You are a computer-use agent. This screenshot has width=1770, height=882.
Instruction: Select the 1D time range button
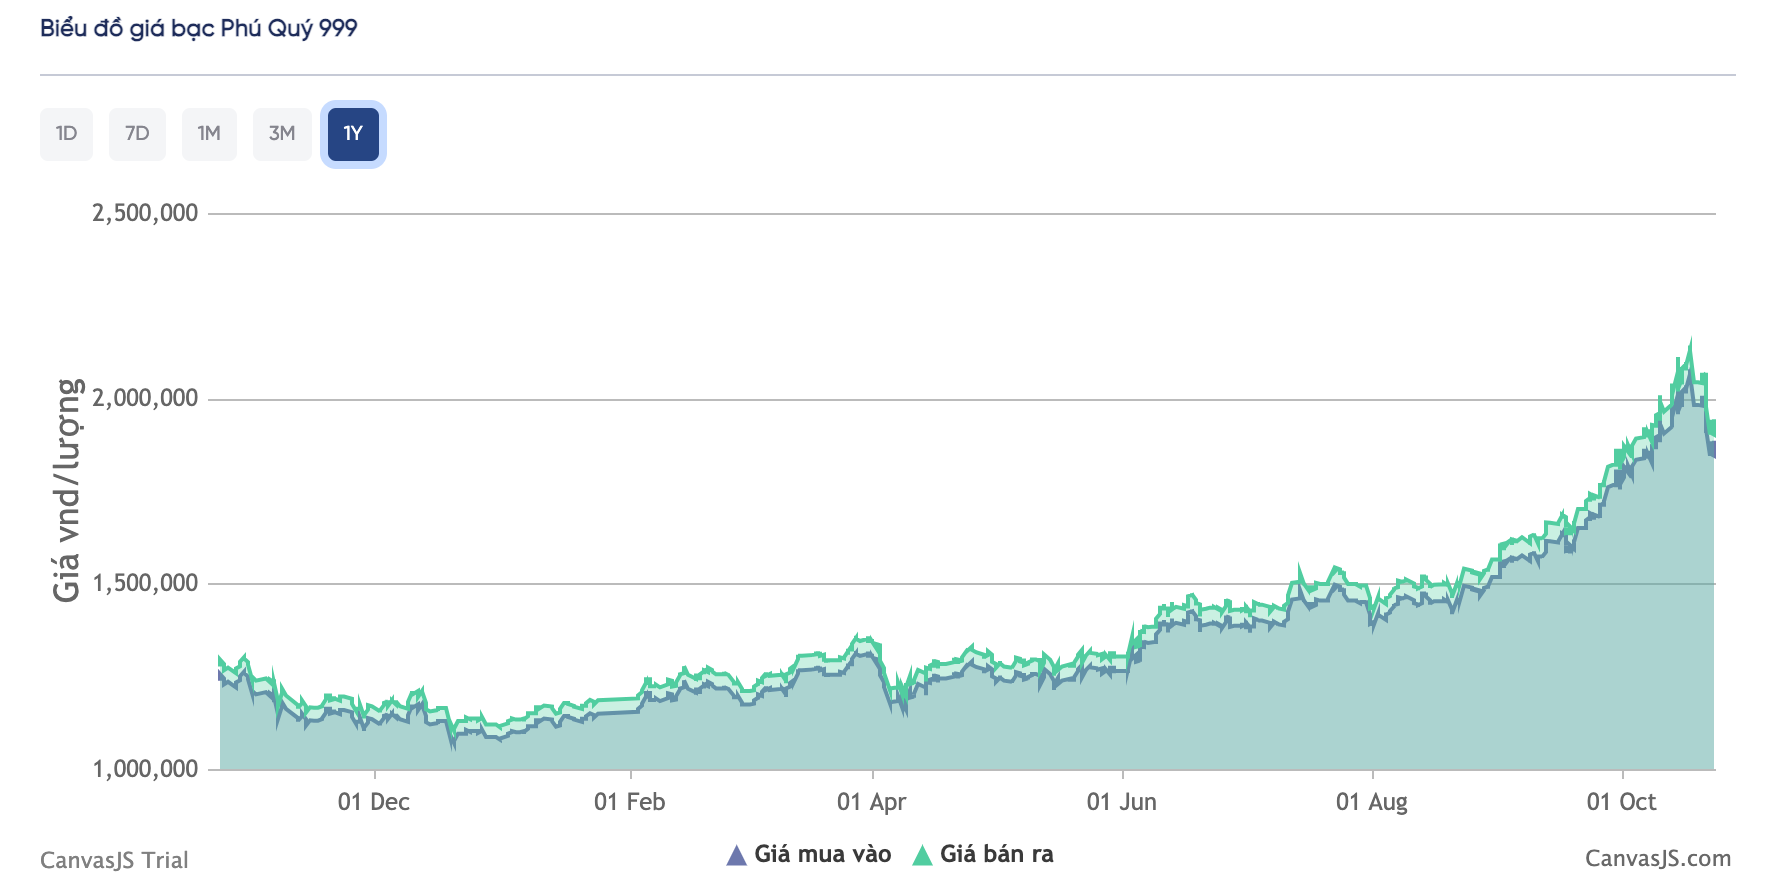coord(66,134)
